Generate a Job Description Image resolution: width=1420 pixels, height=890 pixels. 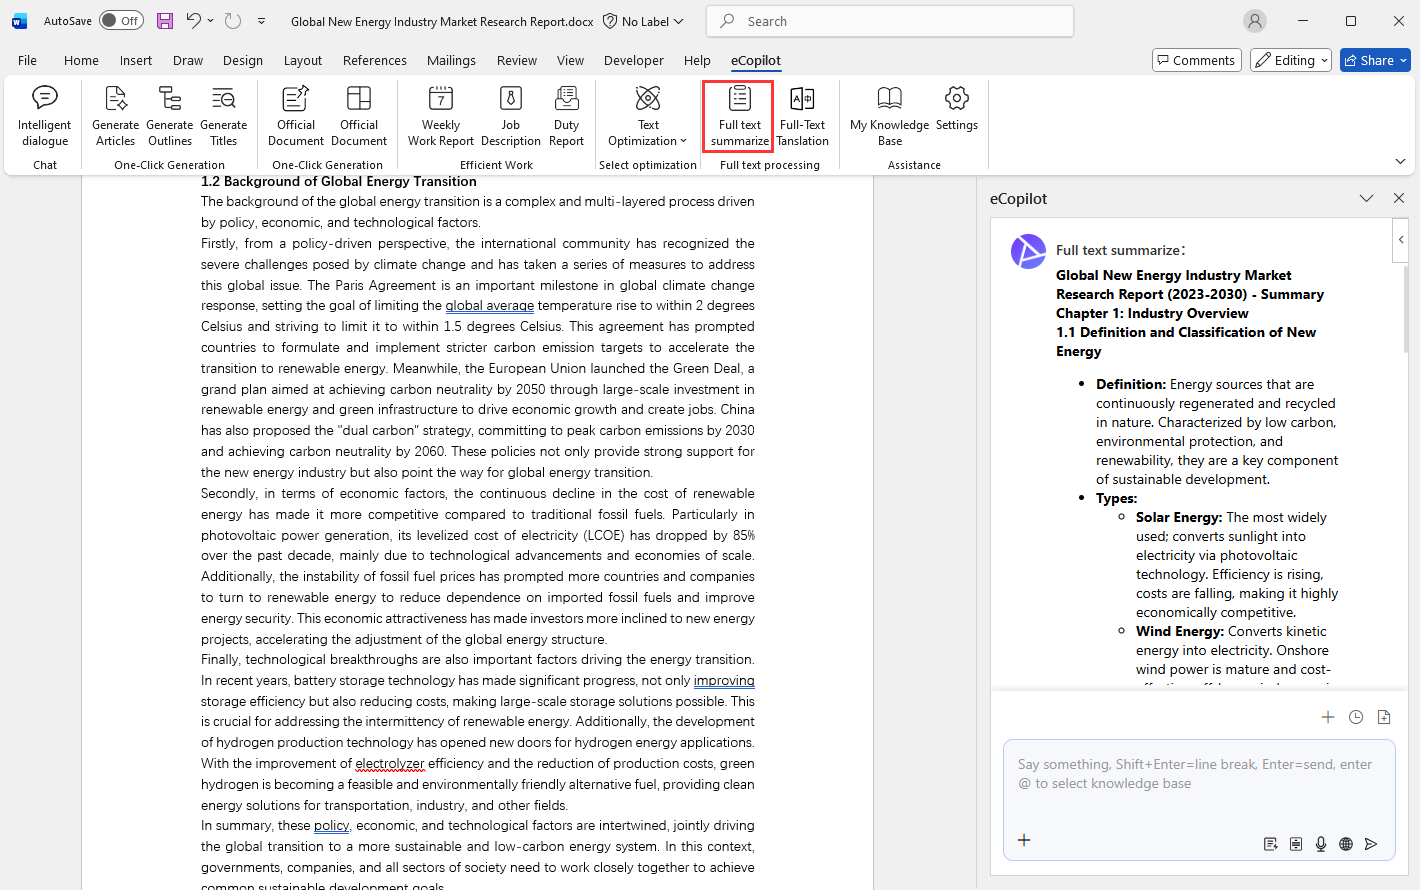pyautogui.click(x=510, y=114)
